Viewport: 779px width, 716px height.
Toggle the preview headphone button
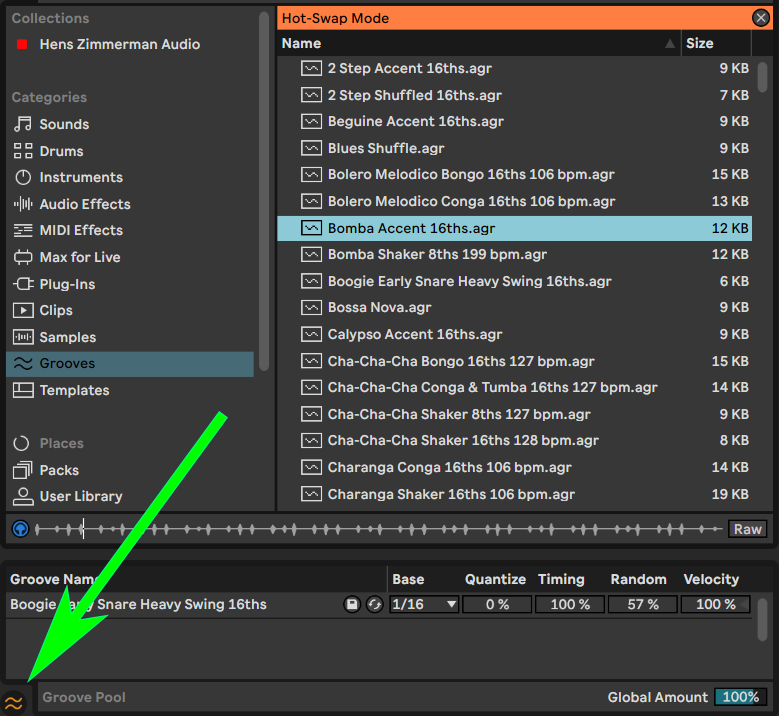pos(20,529)
